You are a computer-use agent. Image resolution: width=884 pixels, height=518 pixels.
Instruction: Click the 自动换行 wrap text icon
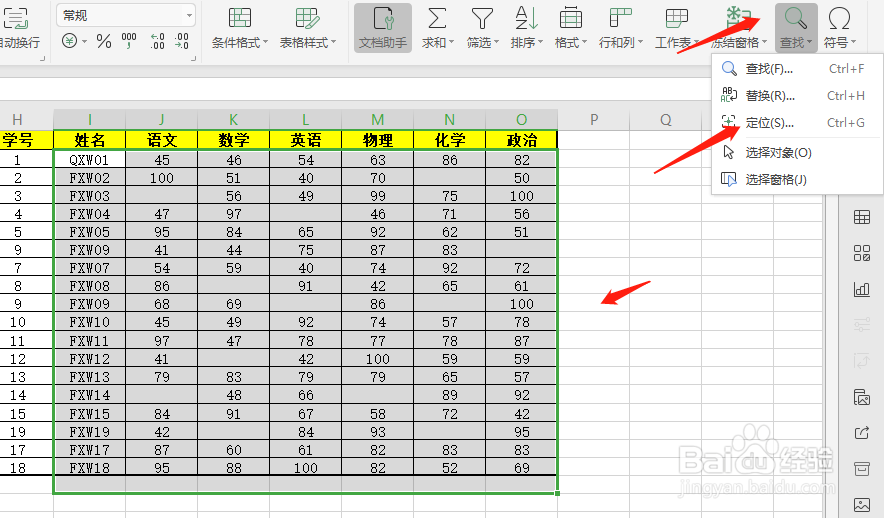point(16,19)
